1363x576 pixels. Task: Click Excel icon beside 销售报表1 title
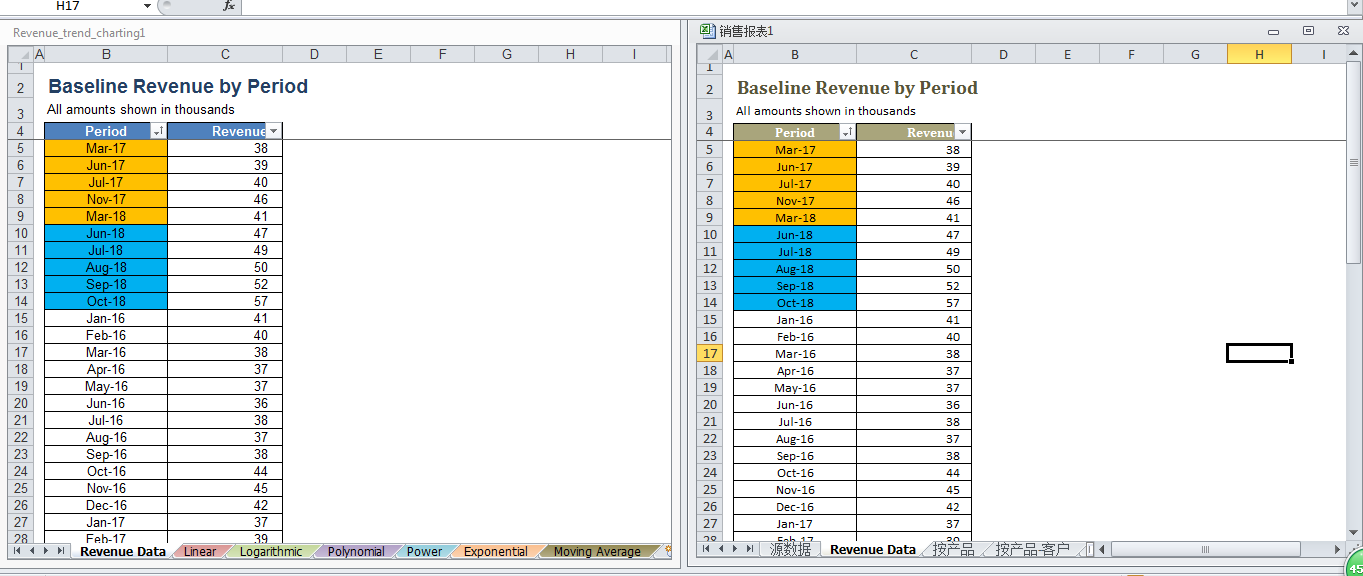[707, 31]
